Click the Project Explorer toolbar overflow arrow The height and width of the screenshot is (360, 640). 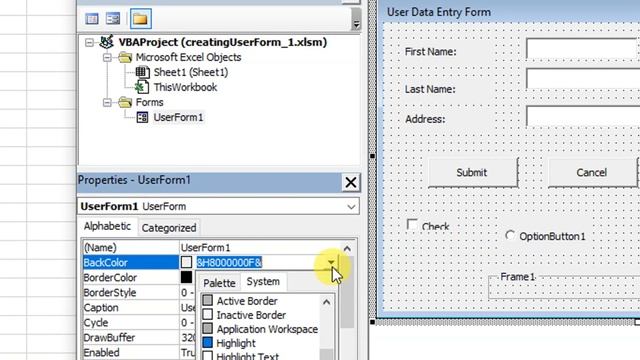tap(356, 19)
